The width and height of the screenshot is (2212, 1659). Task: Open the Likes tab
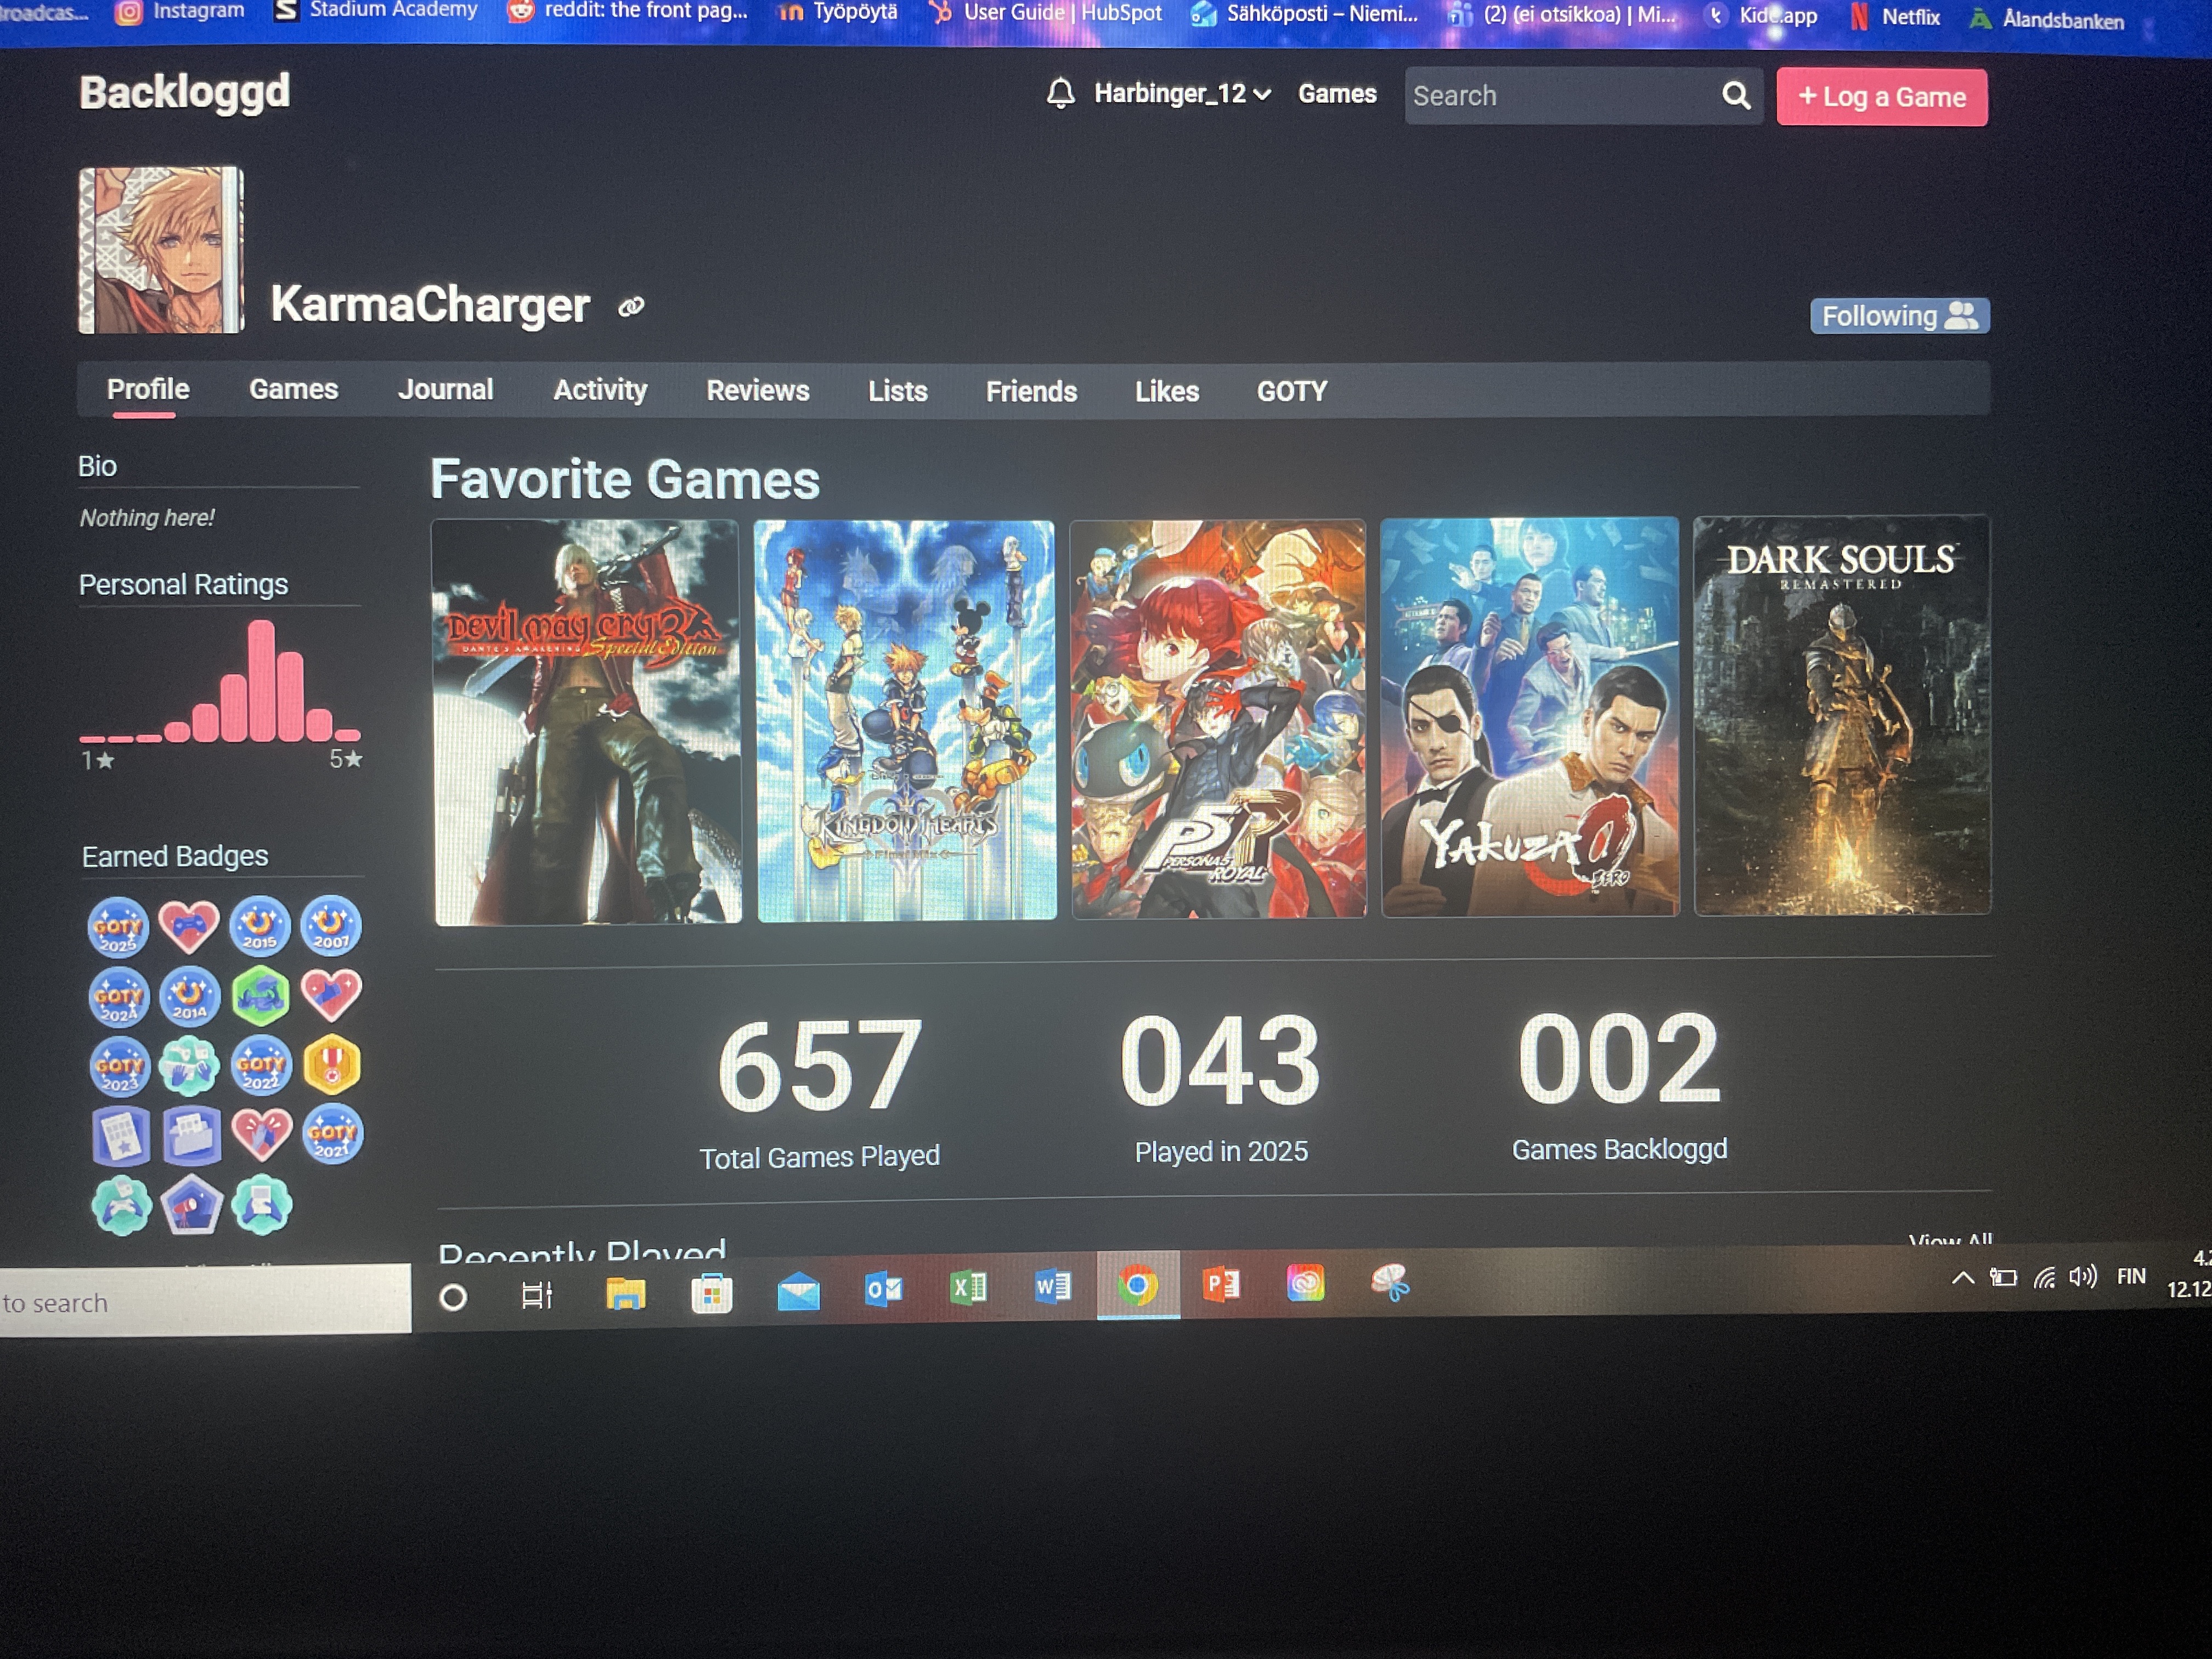1167,391
